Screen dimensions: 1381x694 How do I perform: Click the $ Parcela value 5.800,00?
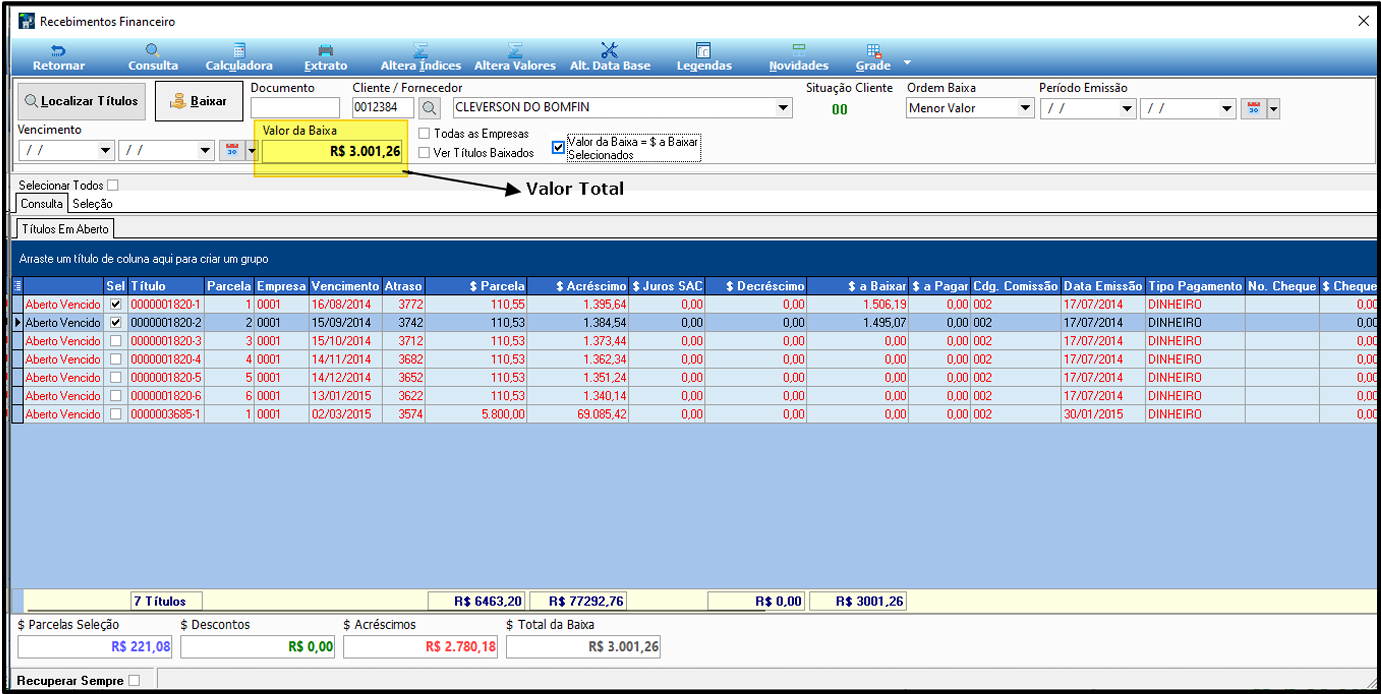pyautogui.click(x=476, y=414)
